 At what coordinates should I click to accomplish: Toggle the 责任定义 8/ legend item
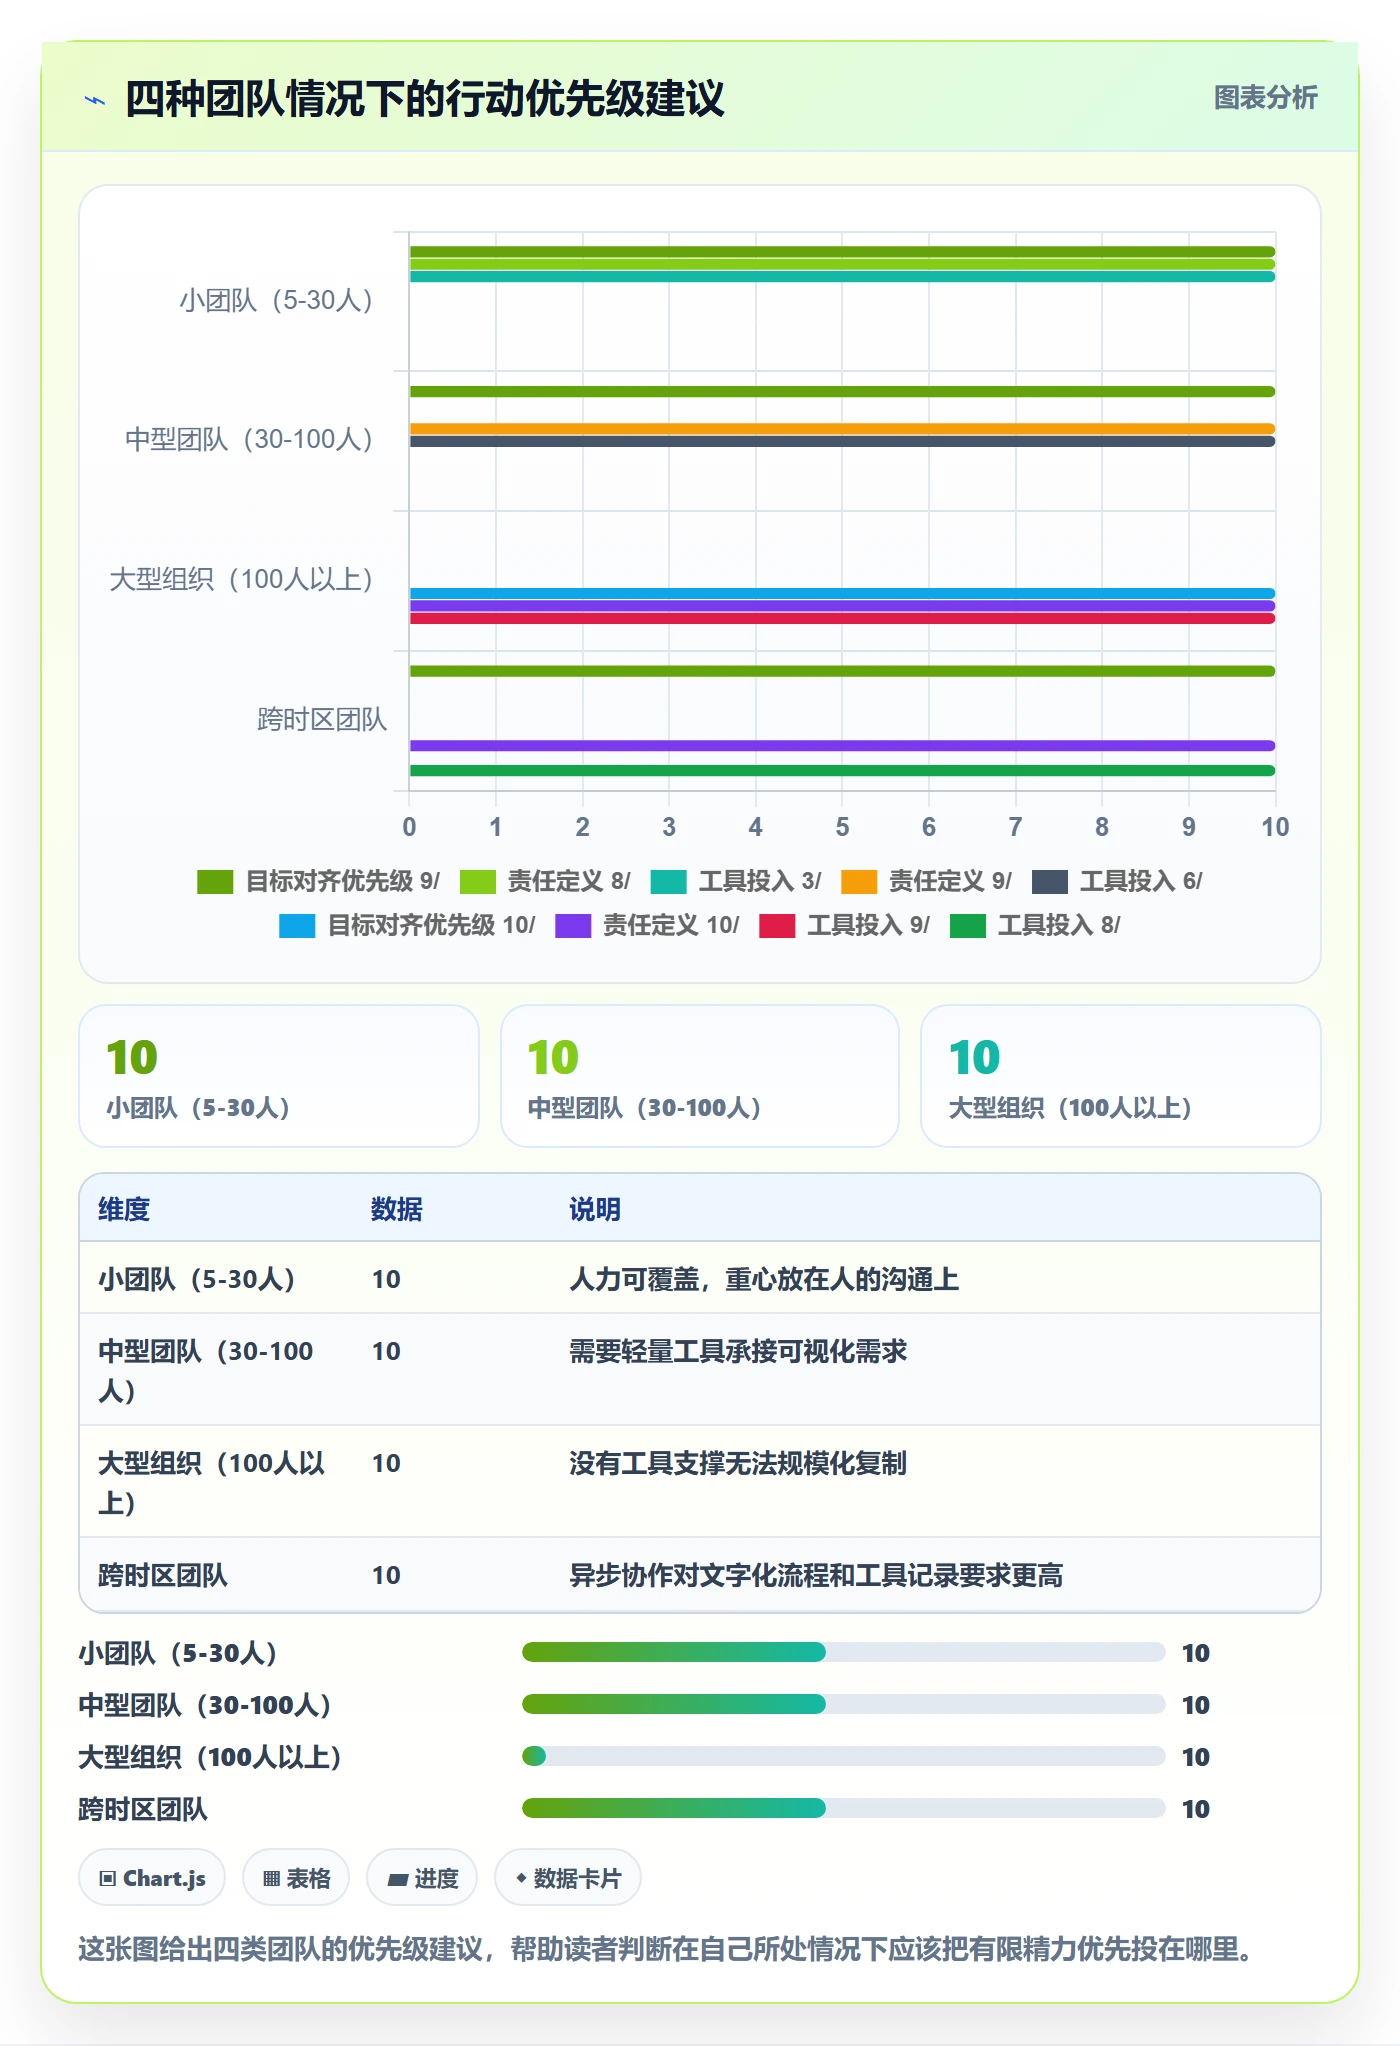[545, 881]
